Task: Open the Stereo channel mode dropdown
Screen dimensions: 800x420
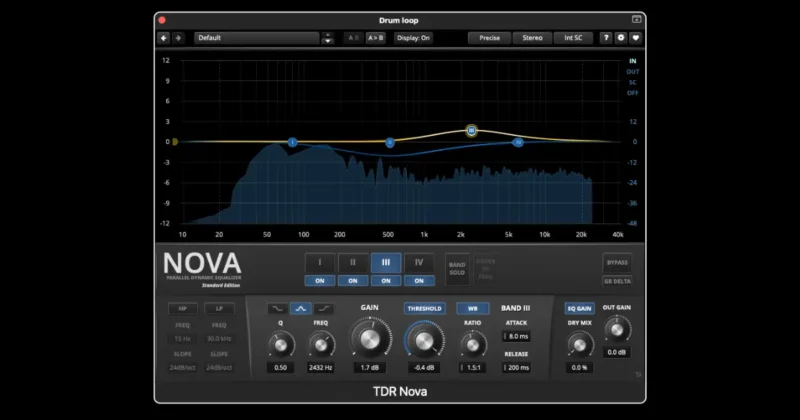Action: pos(532,38)
